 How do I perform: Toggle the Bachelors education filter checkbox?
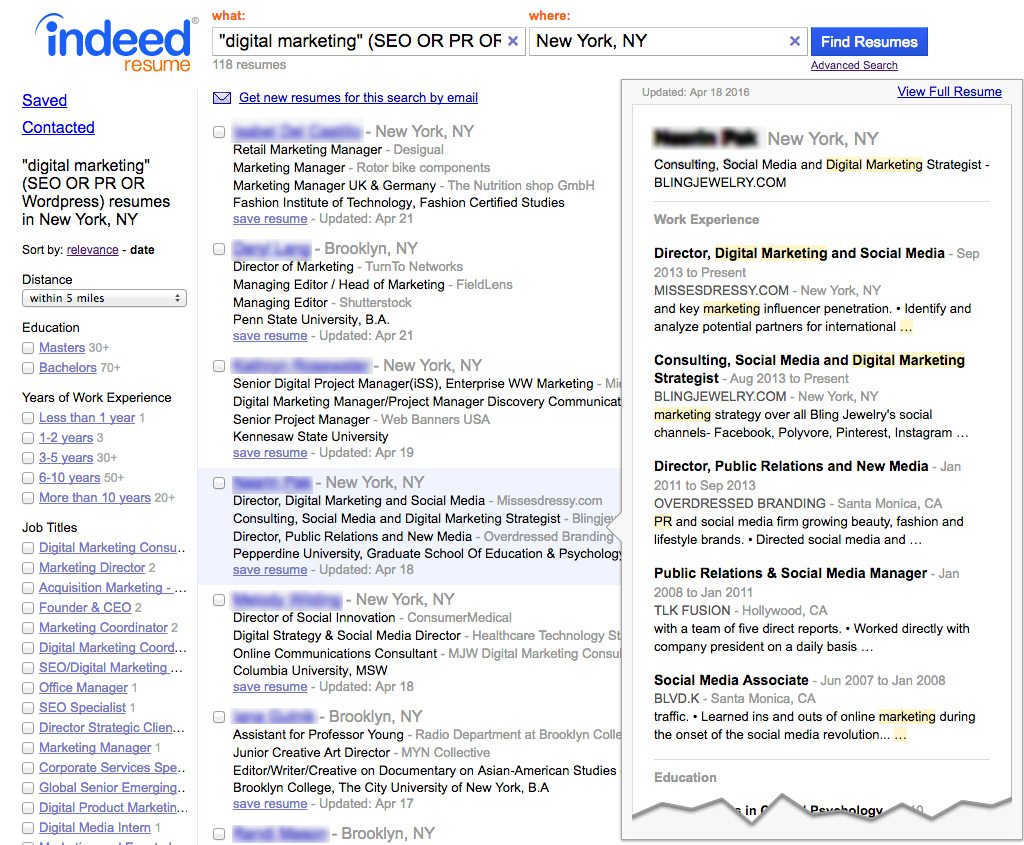28,368
